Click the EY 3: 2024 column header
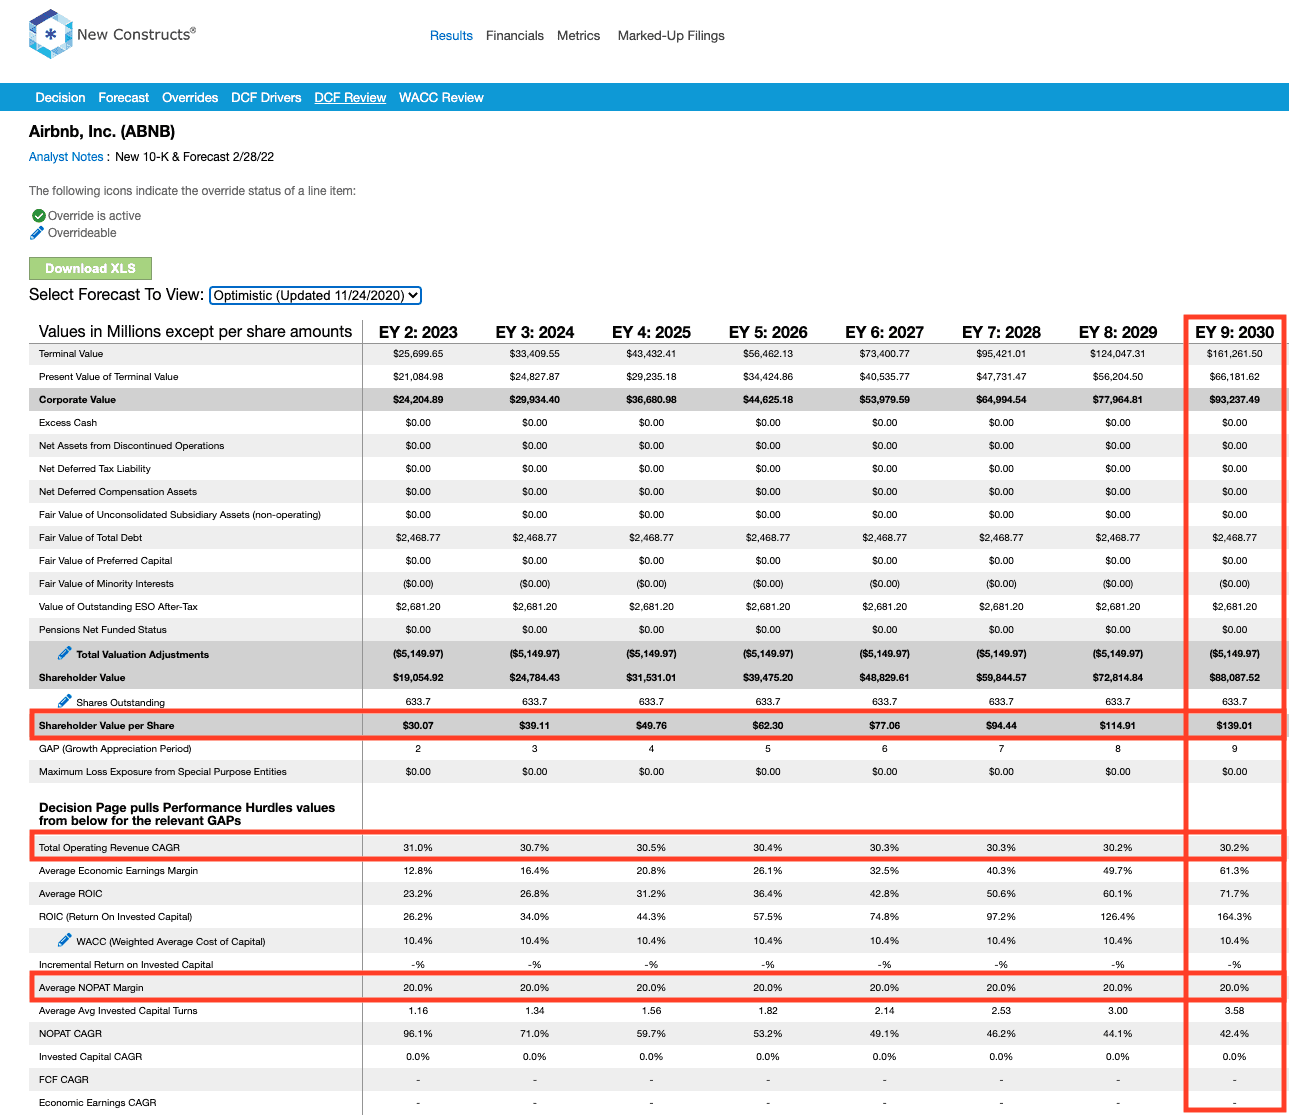Image resolution: width=1289 pixels, height=1115 pixels. pos(535,332)
